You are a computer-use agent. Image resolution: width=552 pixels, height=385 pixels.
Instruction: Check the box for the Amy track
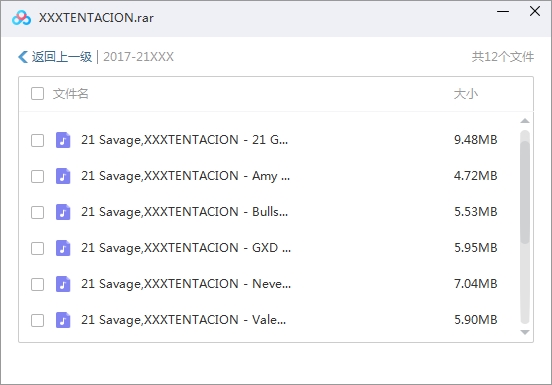click(37, 176)
